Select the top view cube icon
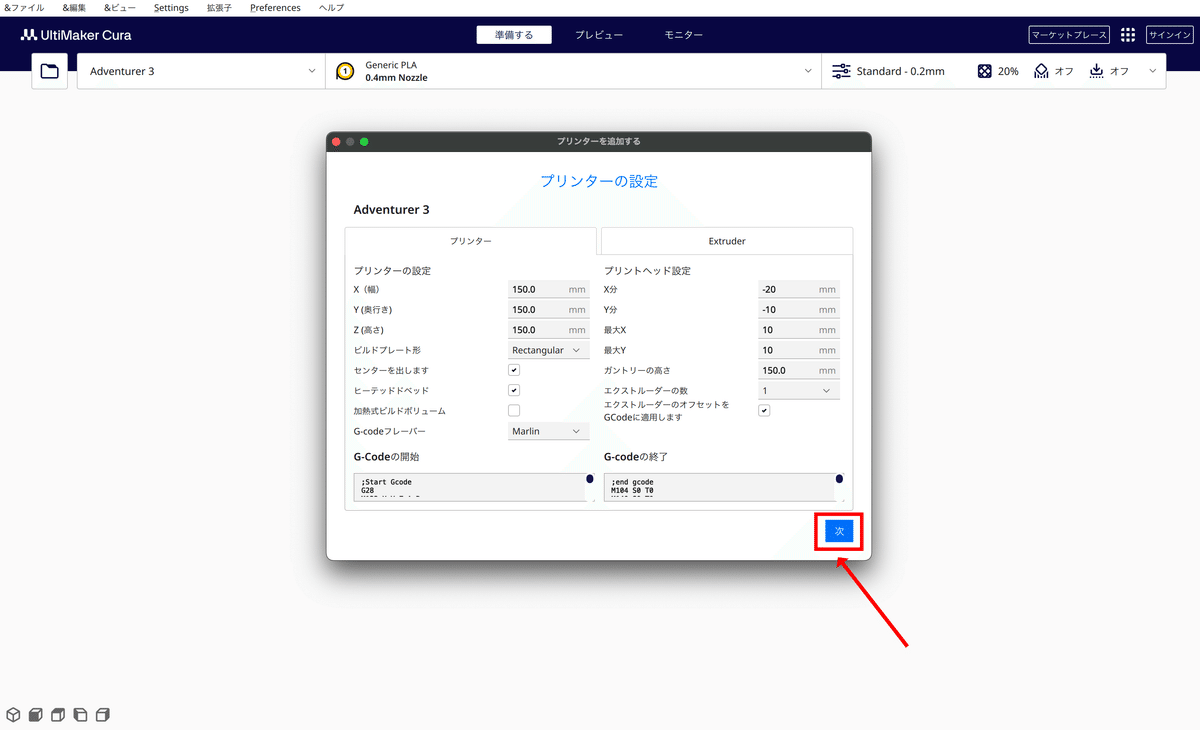The width and height of the screenshot is (1200, 730). [58, 715]
